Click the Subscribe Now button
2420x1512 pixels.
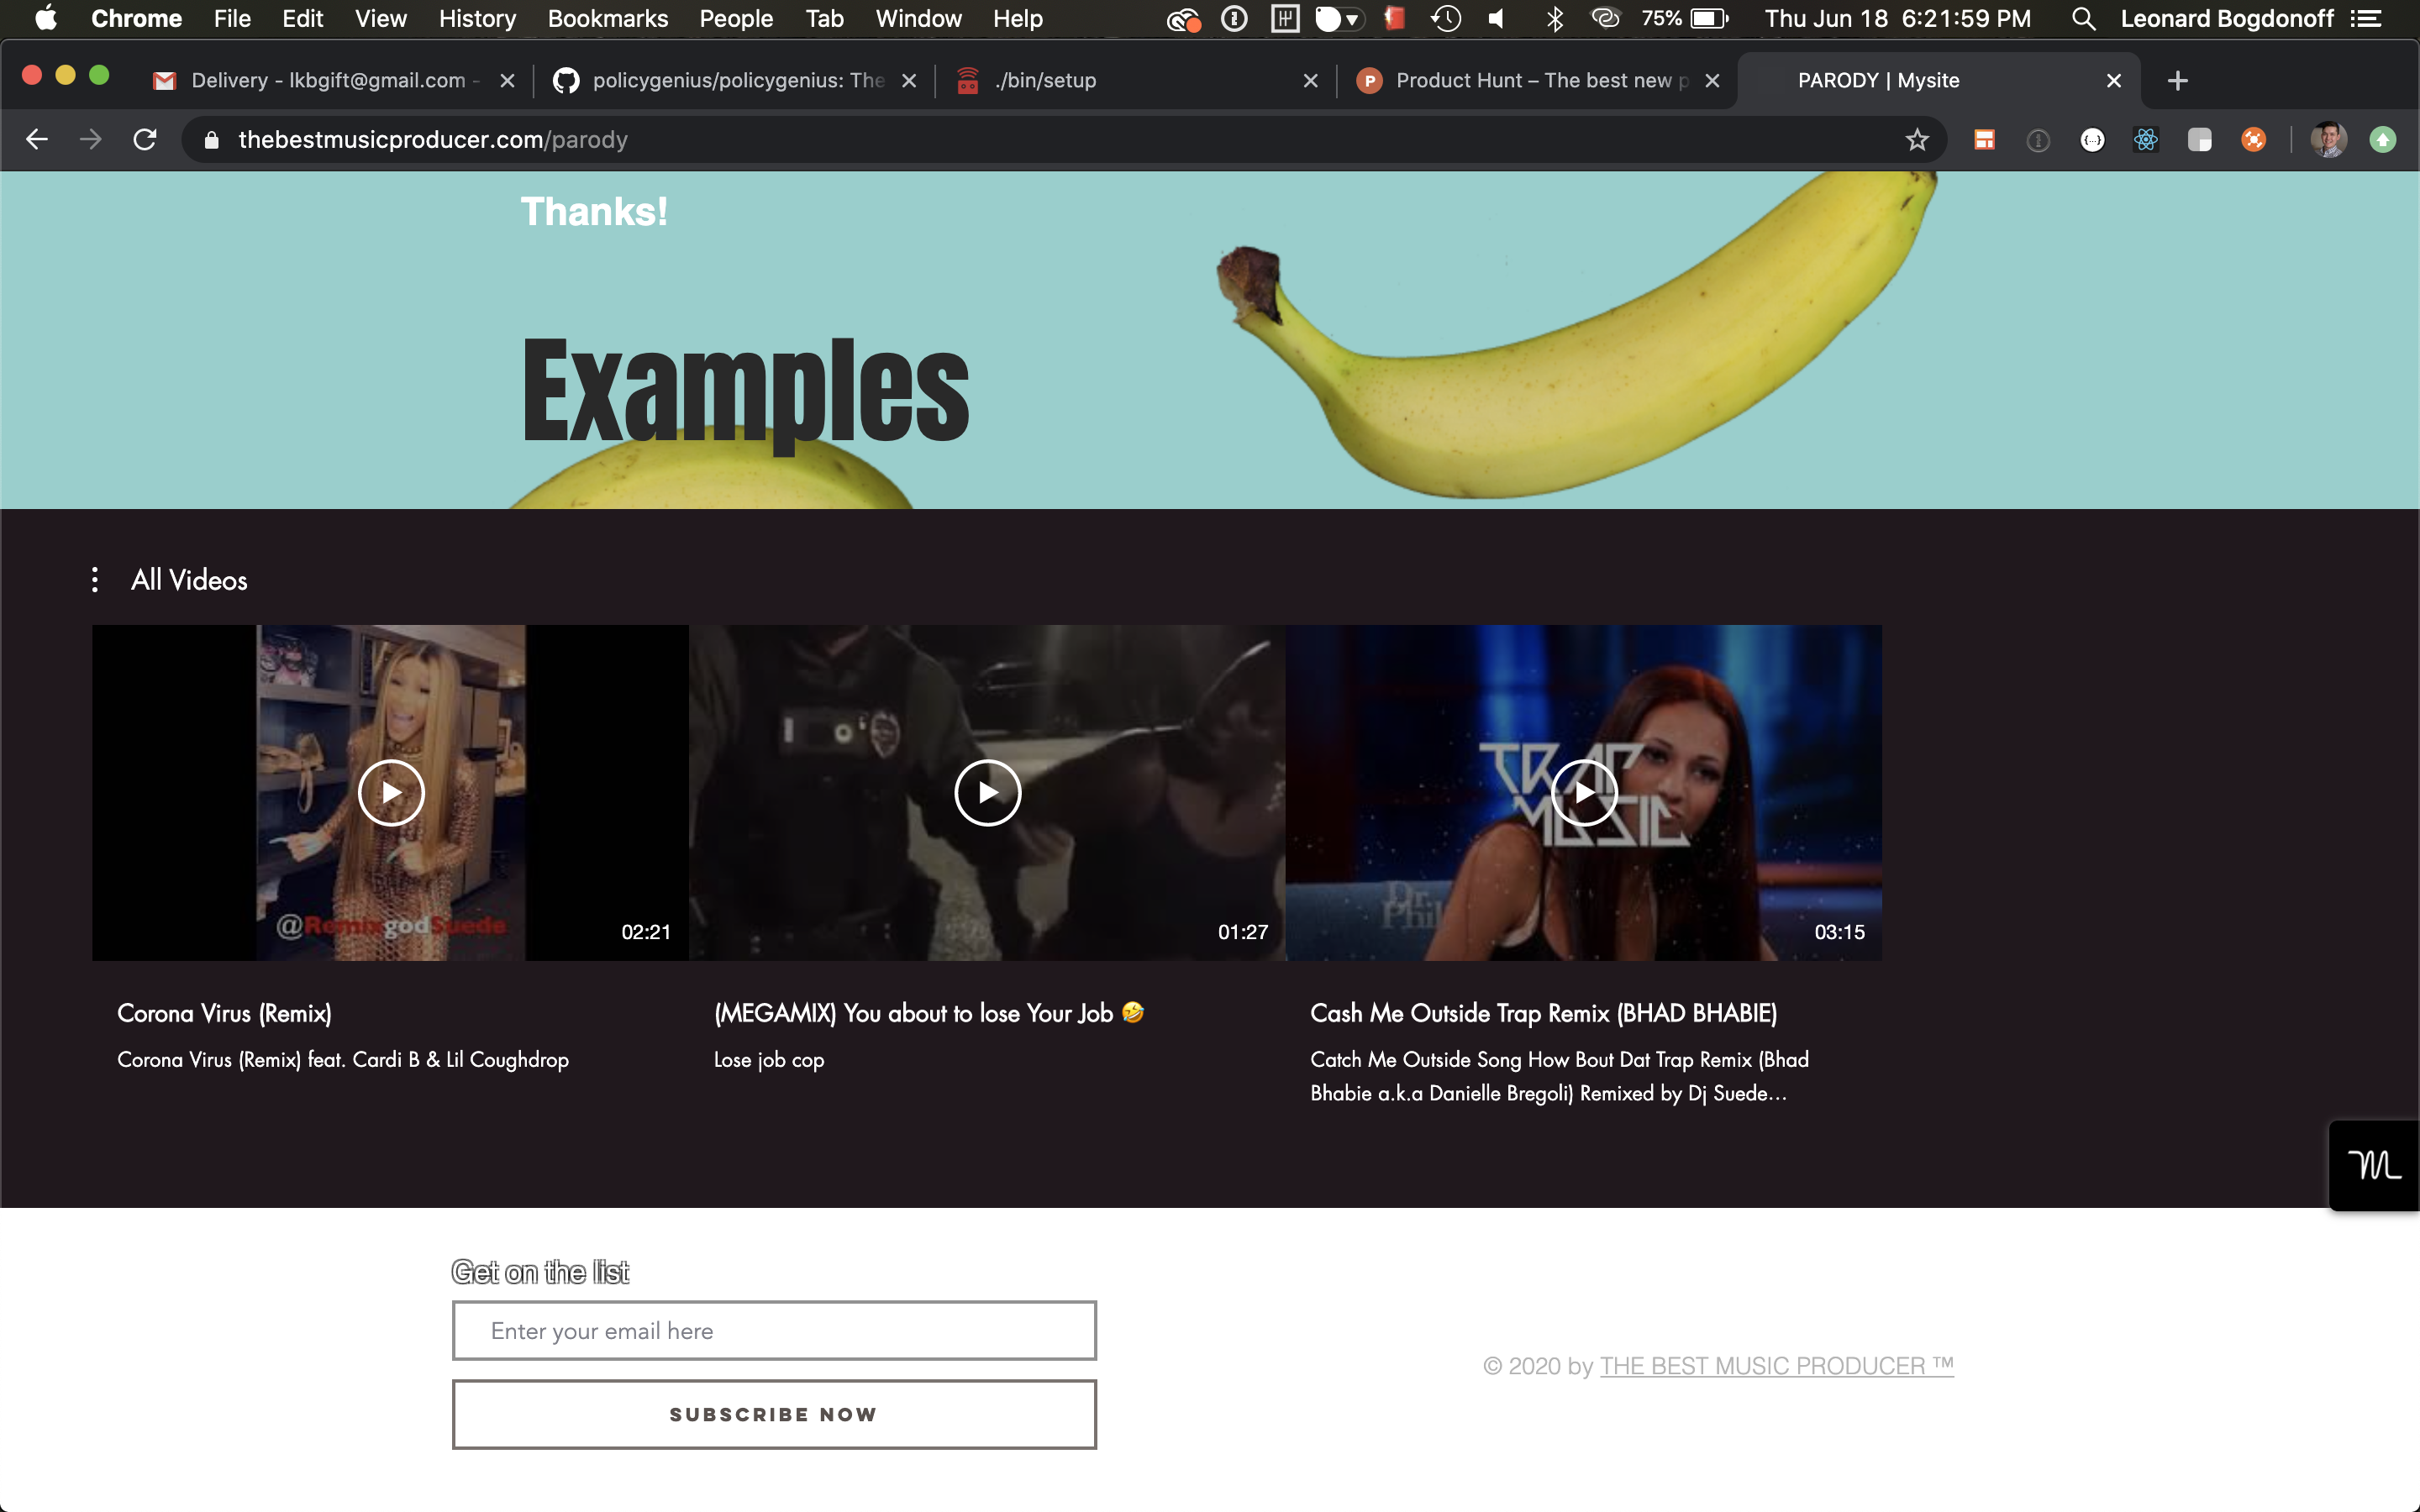point(774,1414)
